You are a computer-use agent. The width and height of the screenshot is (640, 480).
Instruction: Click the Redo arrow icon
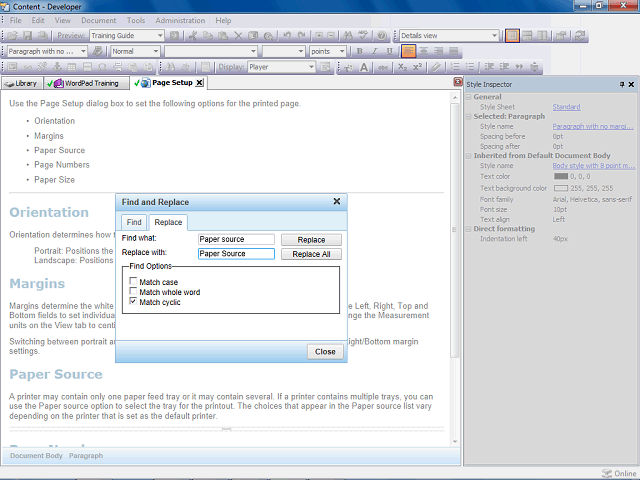tap(302, 36)
